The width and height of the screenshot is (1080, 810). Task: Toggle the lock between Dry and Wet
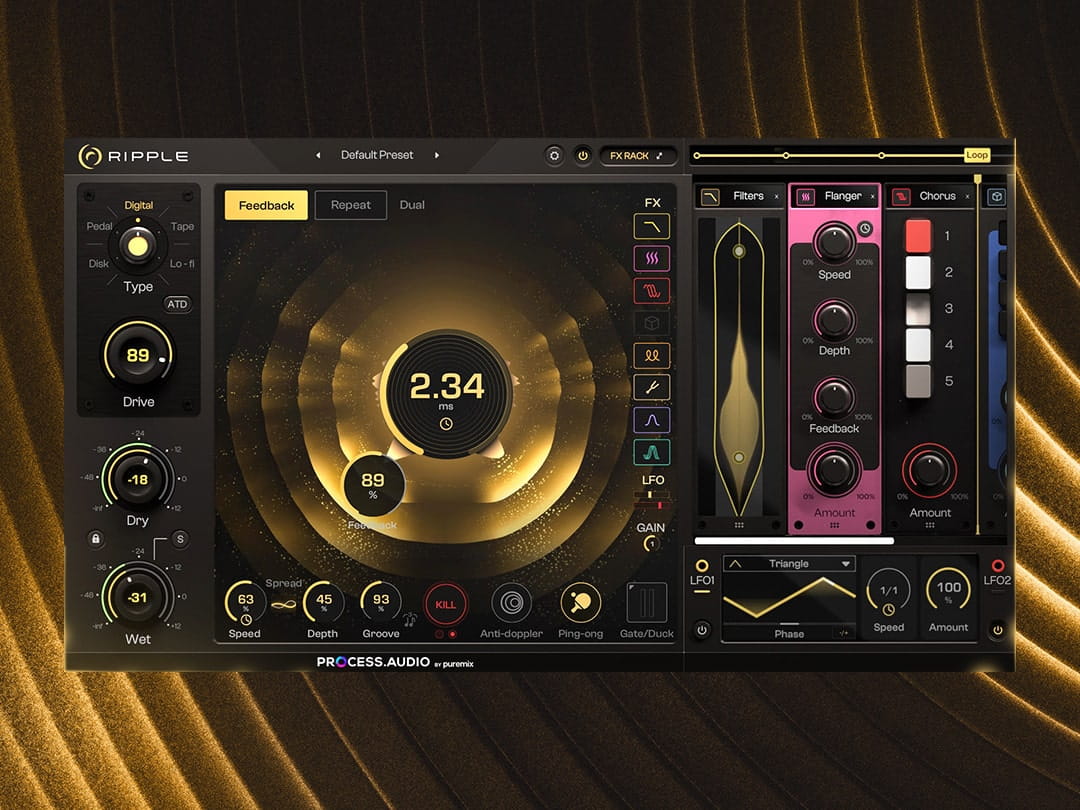tap(96, 539)
